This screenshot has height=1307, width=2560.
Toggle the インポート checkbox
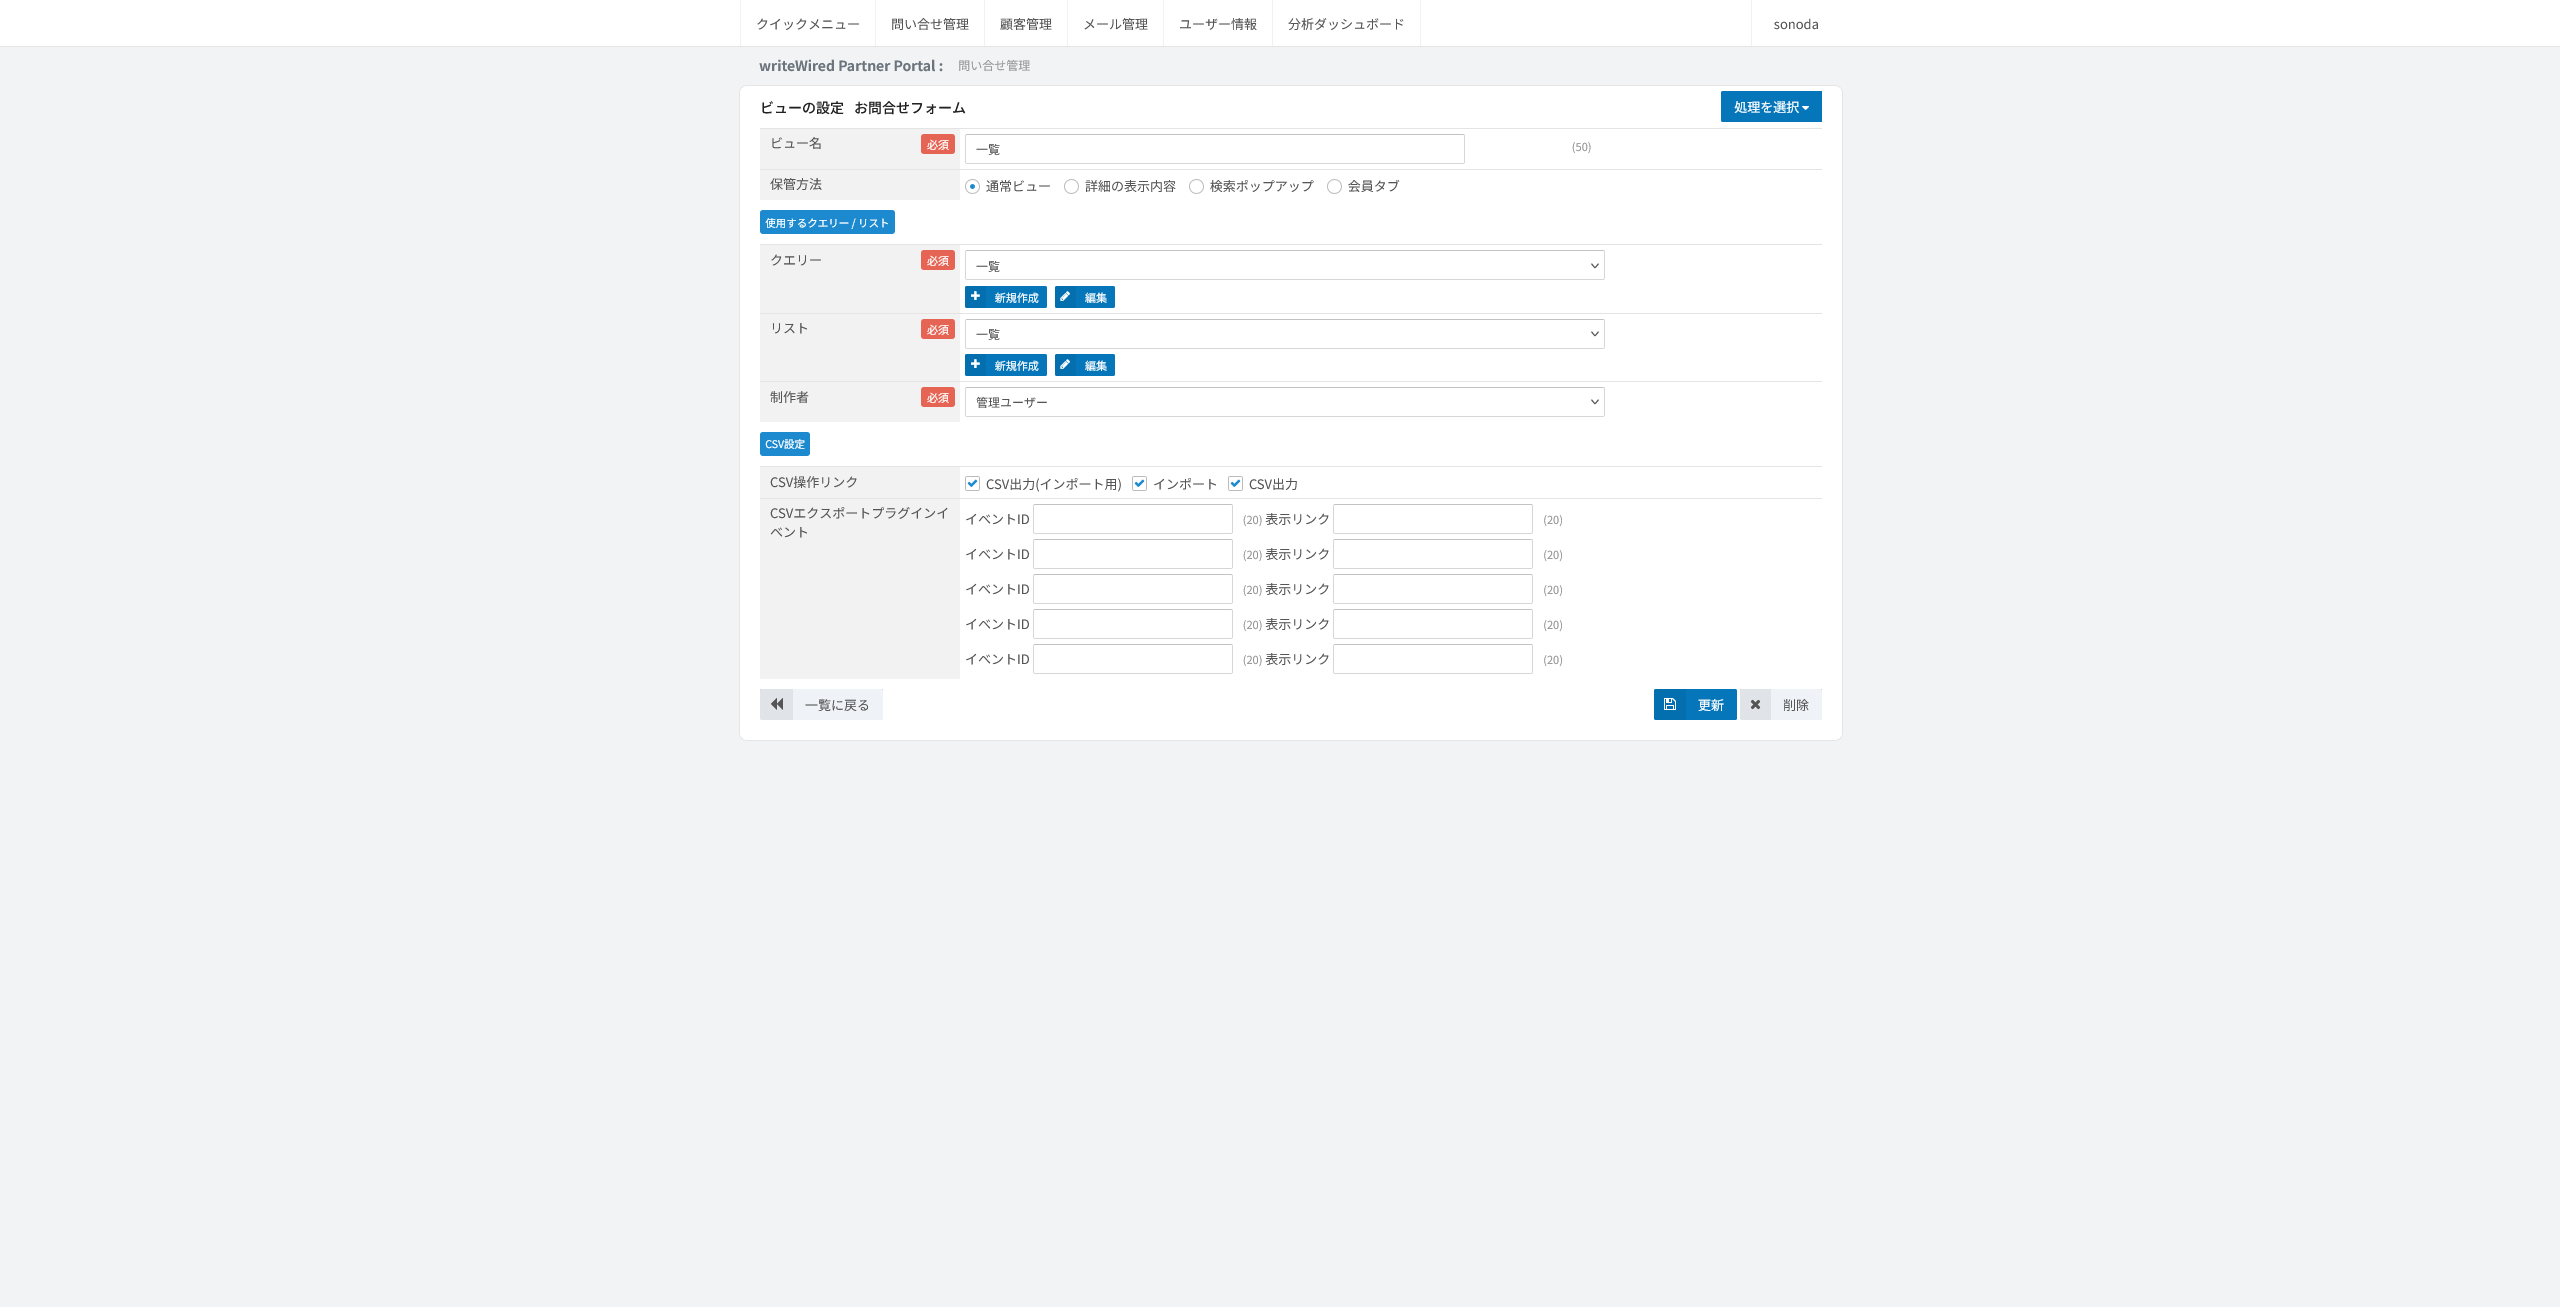point(1139,483)
